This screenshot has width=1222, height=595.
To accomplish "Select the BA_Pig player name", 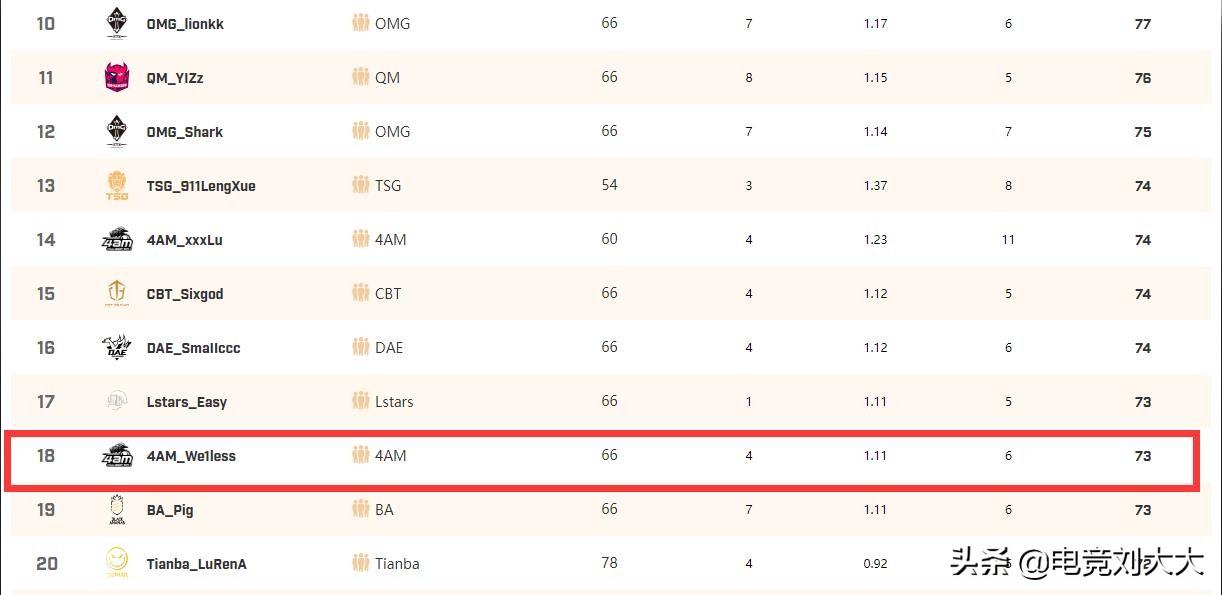I will pyautogui.click(x=170, y=510).
